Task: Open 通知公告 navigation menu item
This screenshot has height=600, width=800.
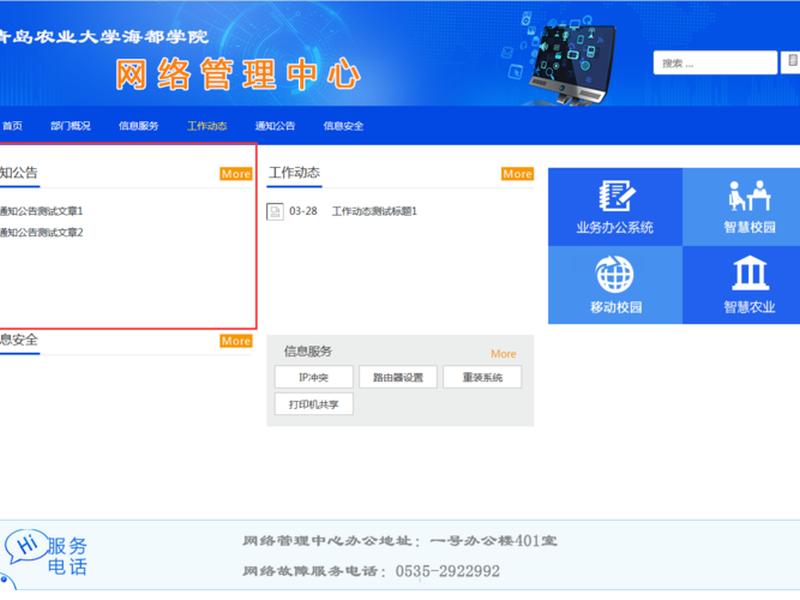Action: coord(275,126)
